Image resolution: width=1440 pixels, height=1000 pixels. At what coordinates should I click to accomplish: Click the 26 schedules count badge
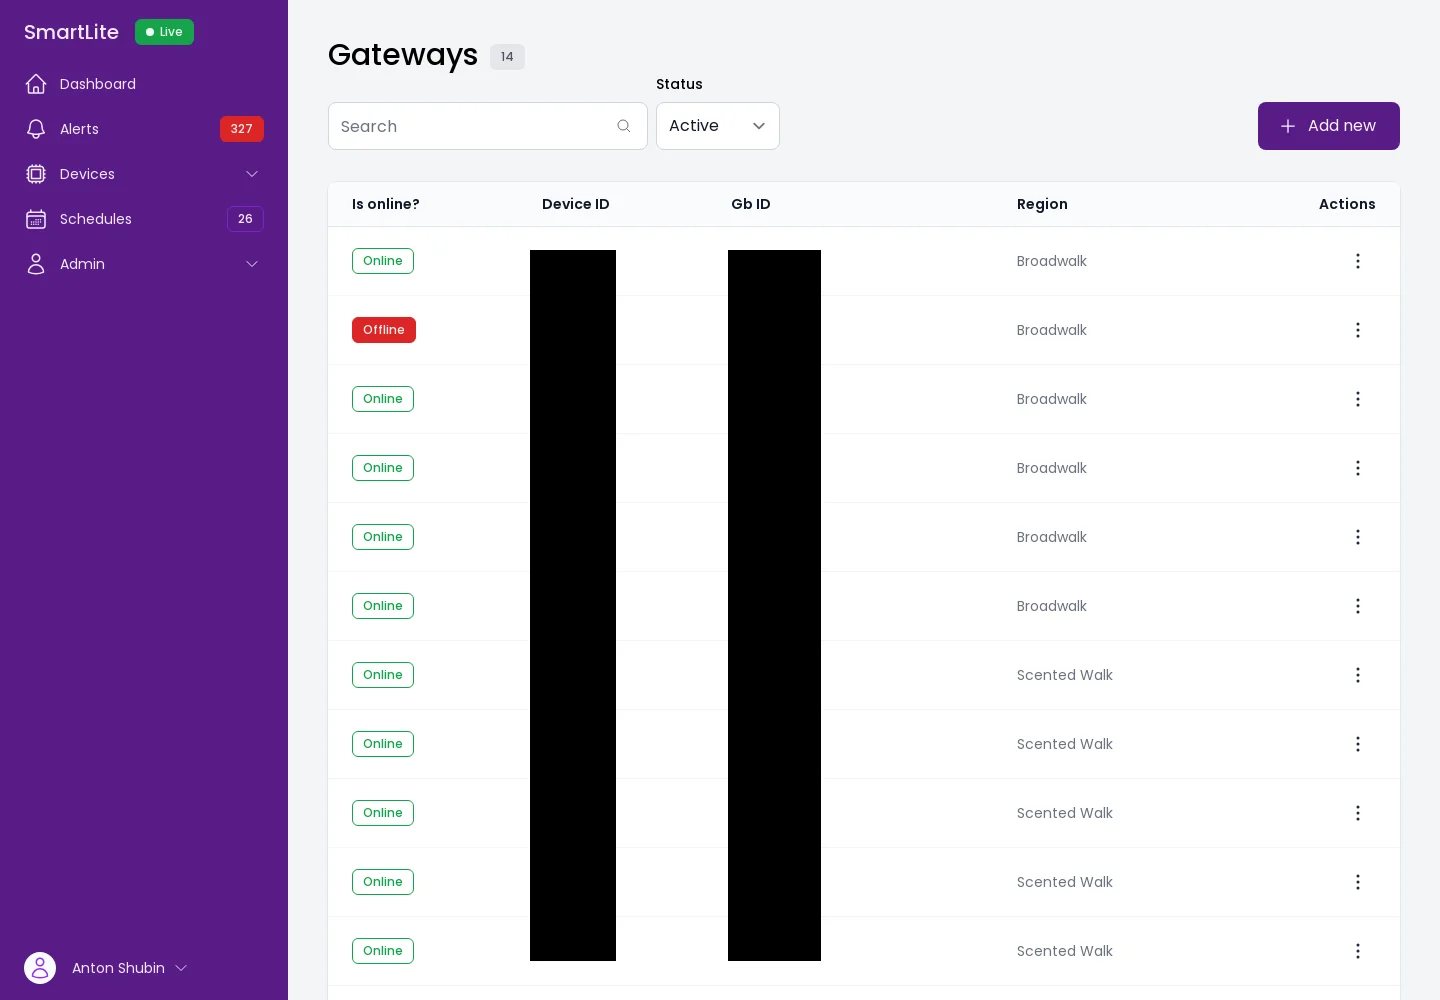click(245, 219)
